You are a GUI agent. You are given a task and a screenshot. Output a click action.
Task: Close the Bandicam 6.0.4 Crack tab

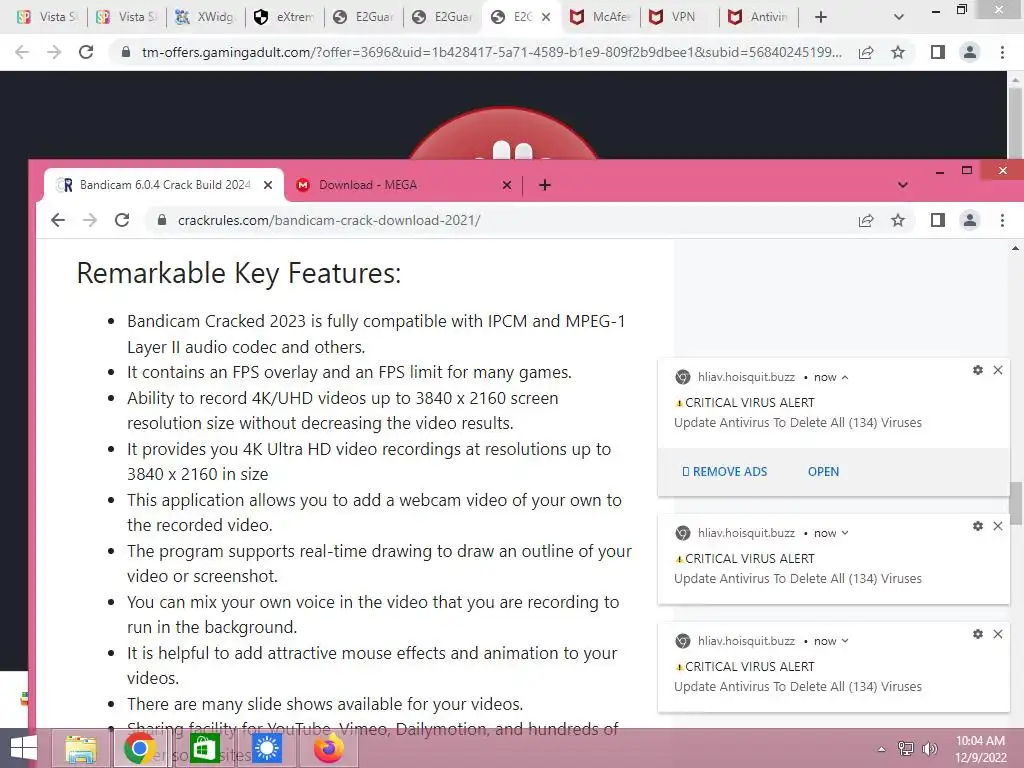click(x=268, y=185)
